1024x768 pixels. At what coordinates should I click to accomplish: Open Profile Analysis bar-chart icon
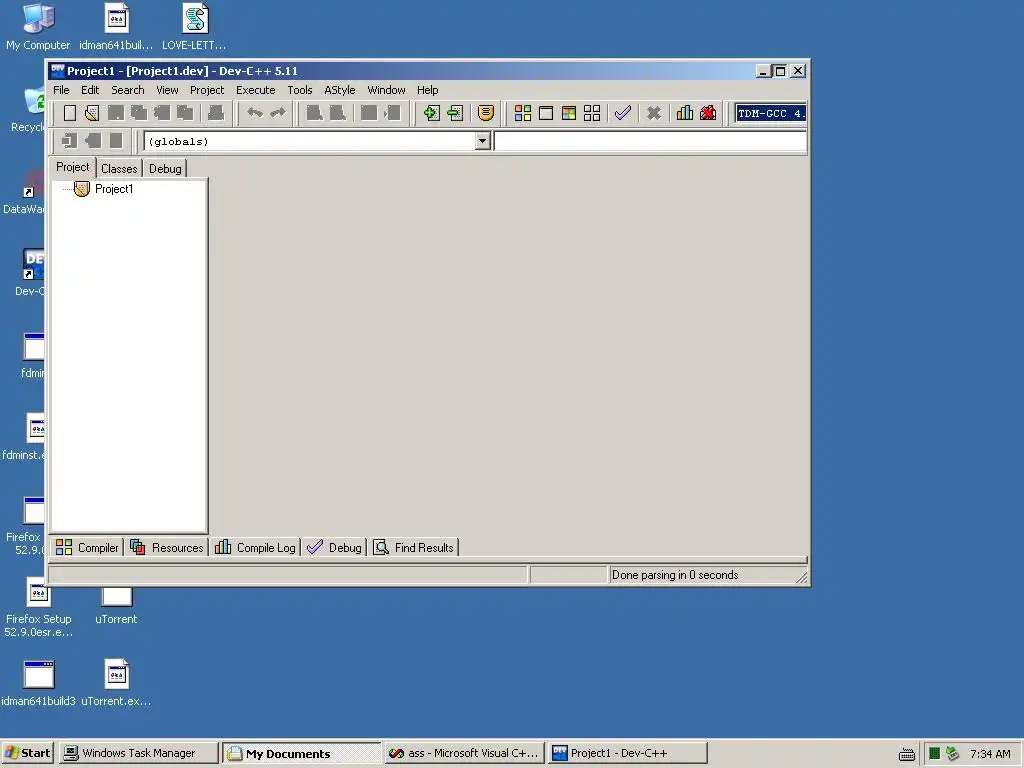coord(684,113)
